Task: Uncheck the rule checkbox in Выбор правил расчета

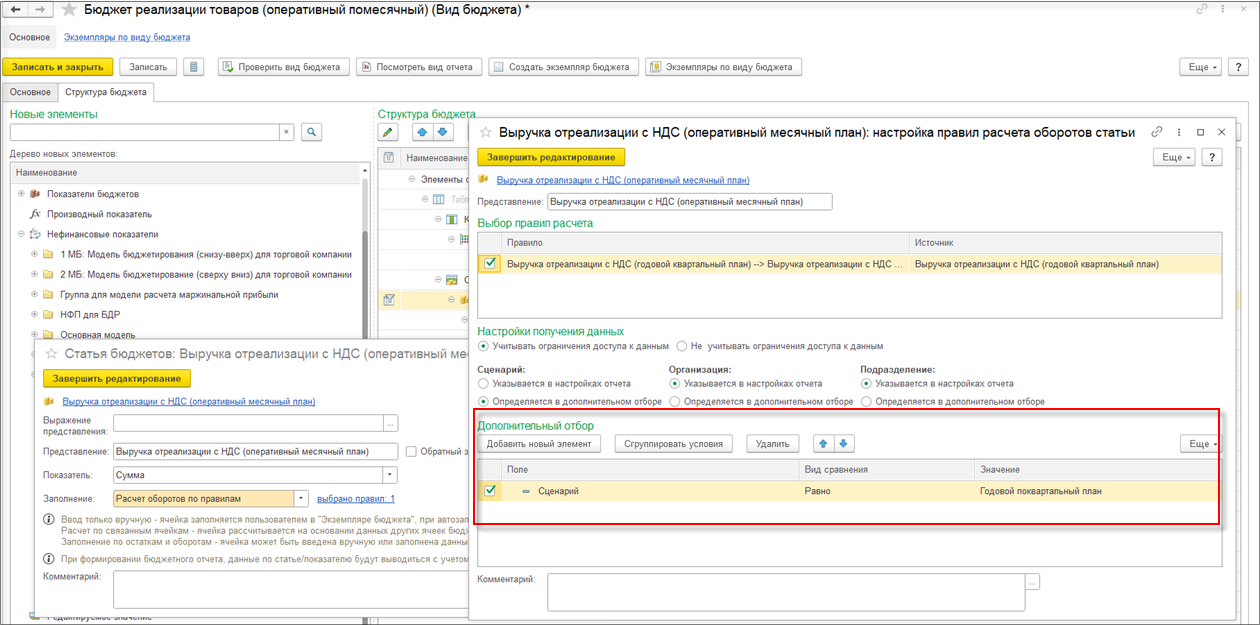Action: click(x=490, y=264)
